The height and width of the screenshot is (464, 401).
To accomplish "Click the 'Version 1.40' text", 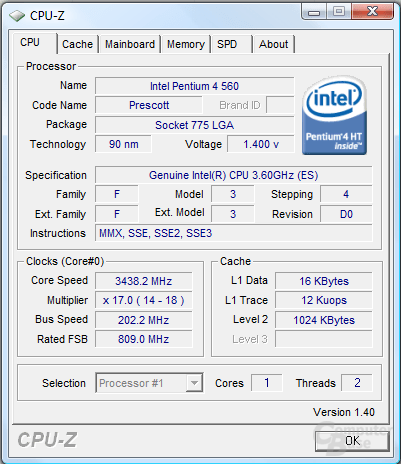I will 344,412.
